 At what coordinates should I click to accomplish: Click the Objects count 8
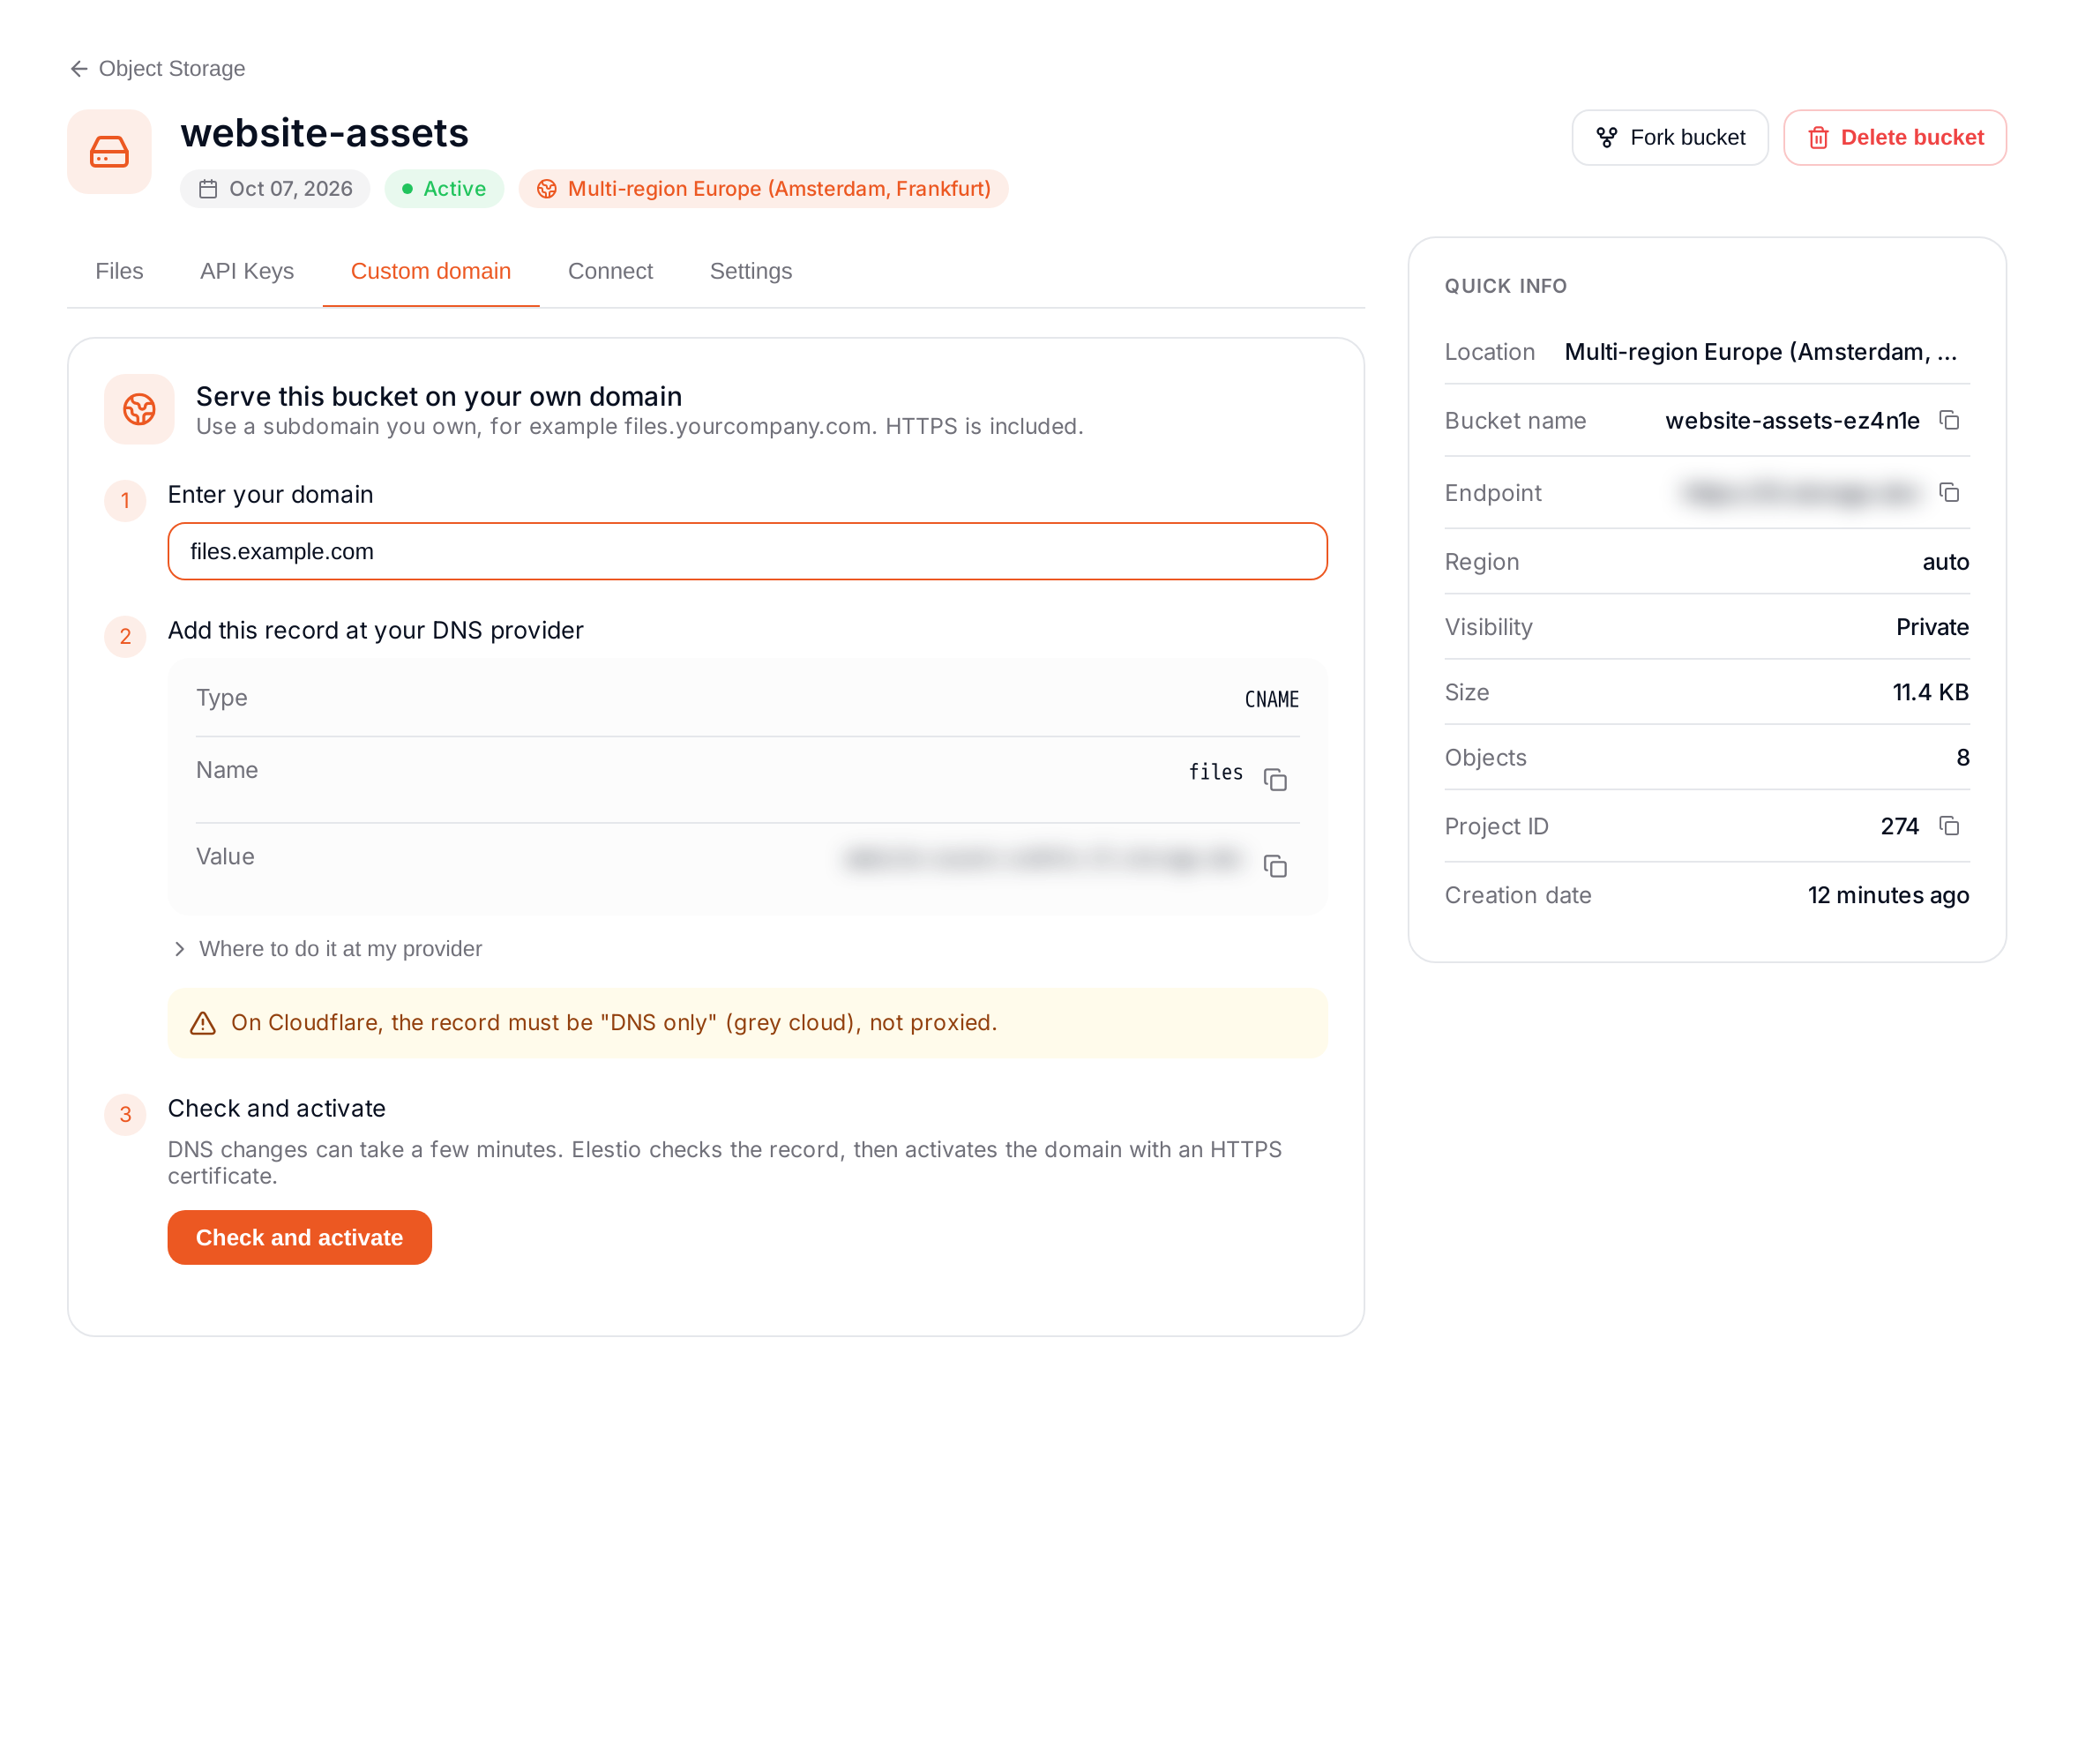(1962, 757)
